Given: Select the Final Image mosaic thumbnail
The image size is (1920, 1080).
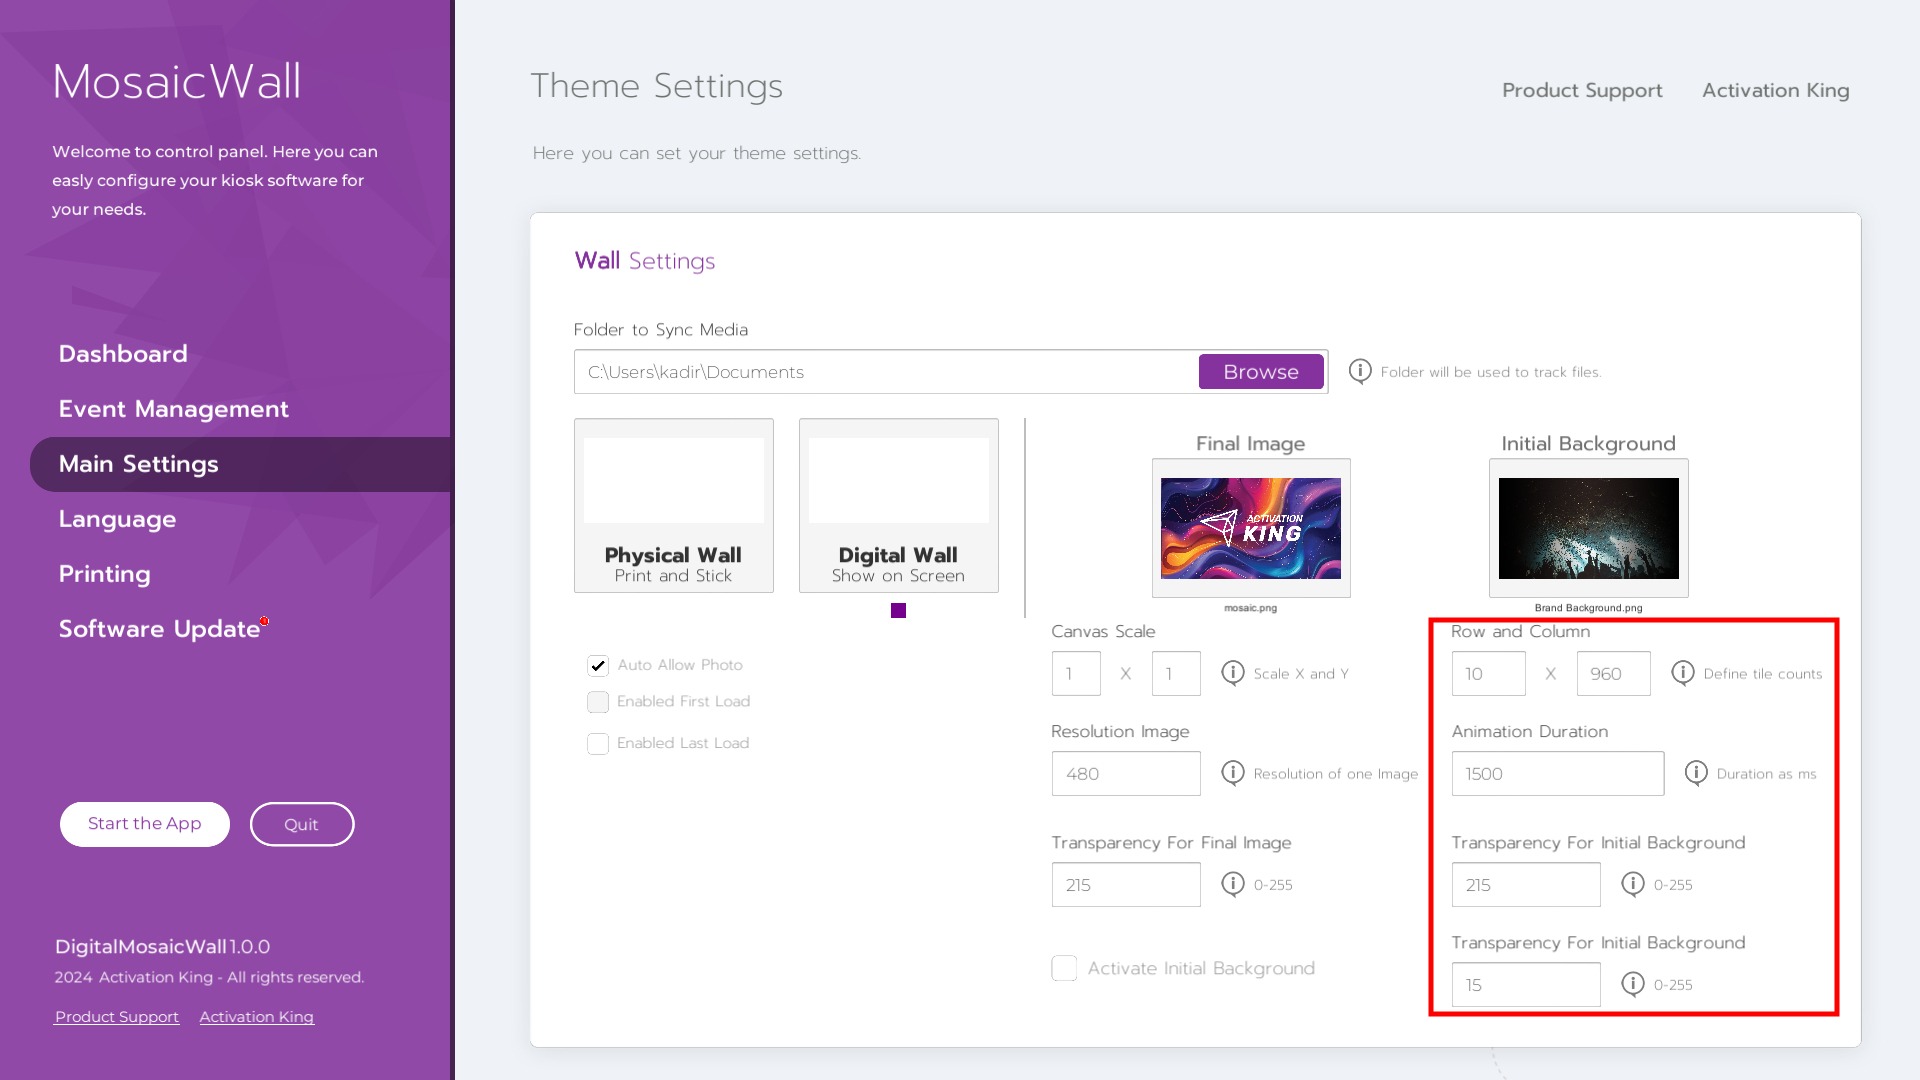Looking at the screenshot, I should pyautogui.click(x=1250, y=528).
